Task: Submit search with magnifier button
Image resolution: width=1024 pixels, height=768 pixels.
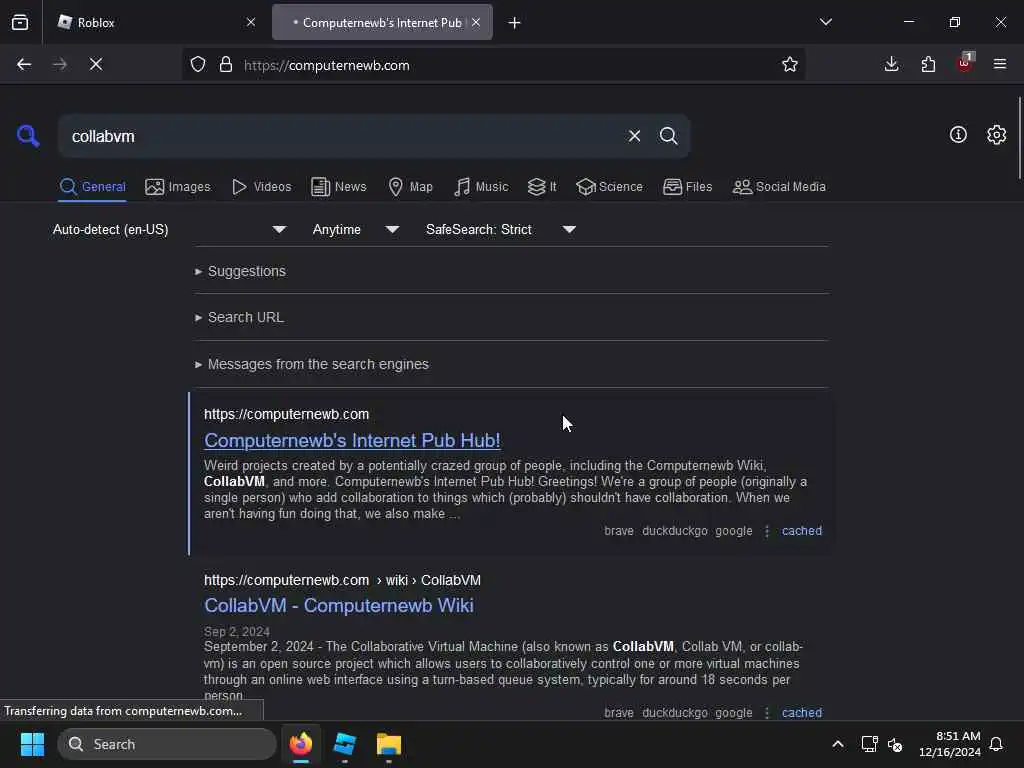Action: pyautogui.click(x=668, y=136)
